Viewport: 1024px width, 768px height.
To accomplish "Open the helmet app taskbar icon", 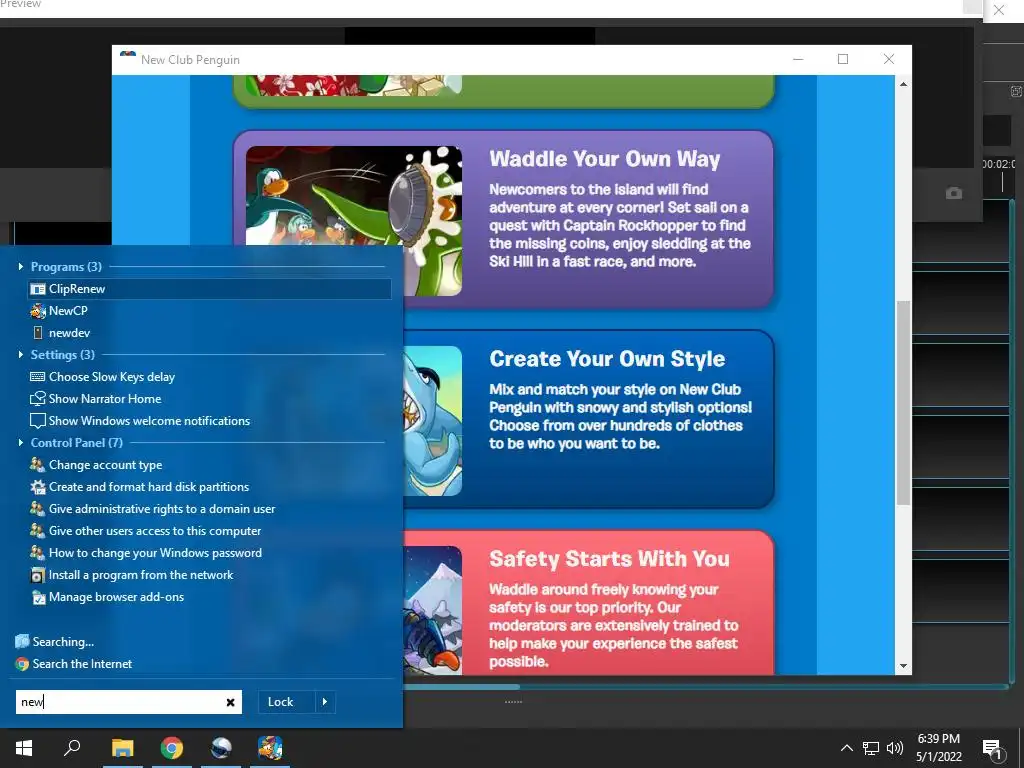I will 221,748.
